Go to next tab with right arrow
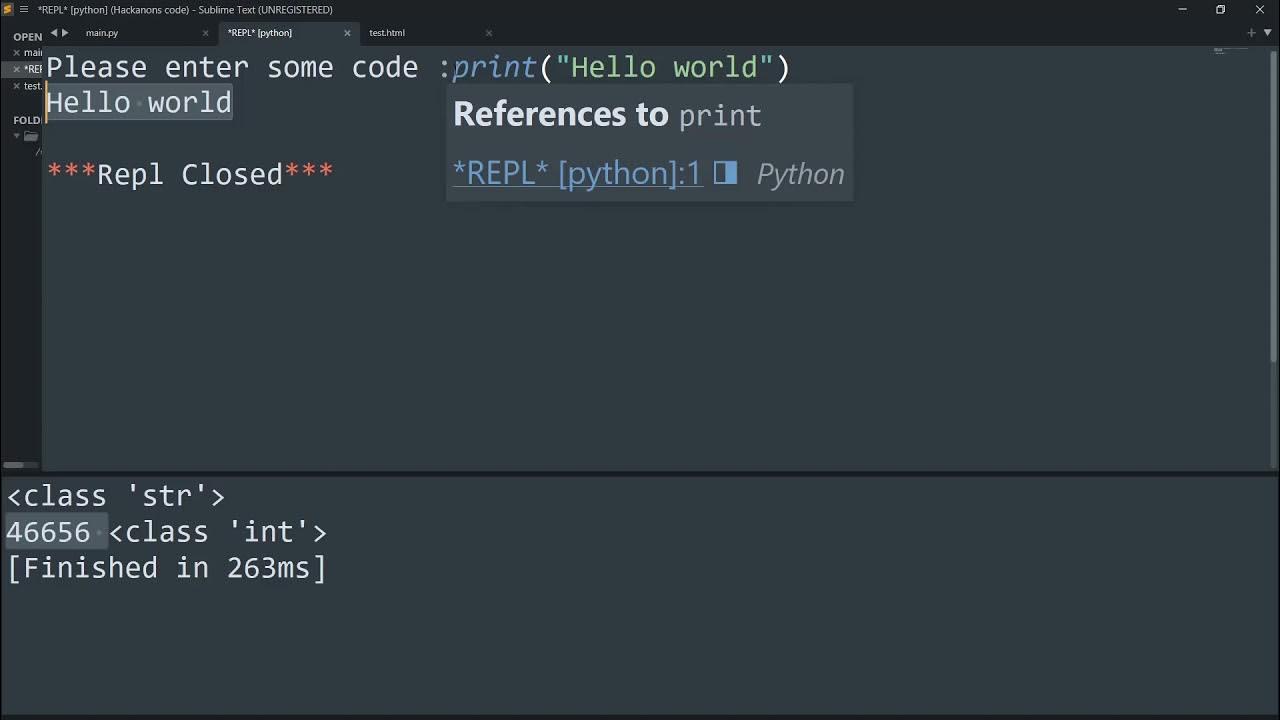Image resolution: width=1280 pixels, height=720 pixels. [66, 32]
